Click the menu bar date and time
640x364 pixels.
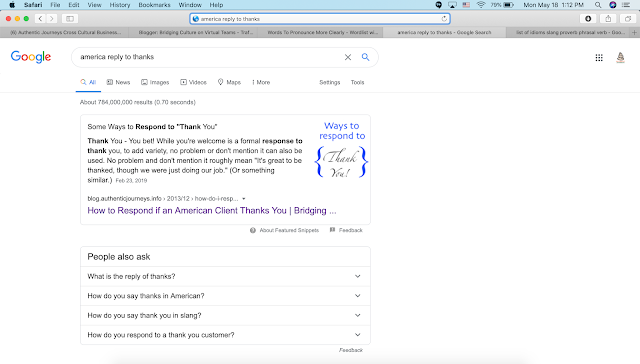553,5
